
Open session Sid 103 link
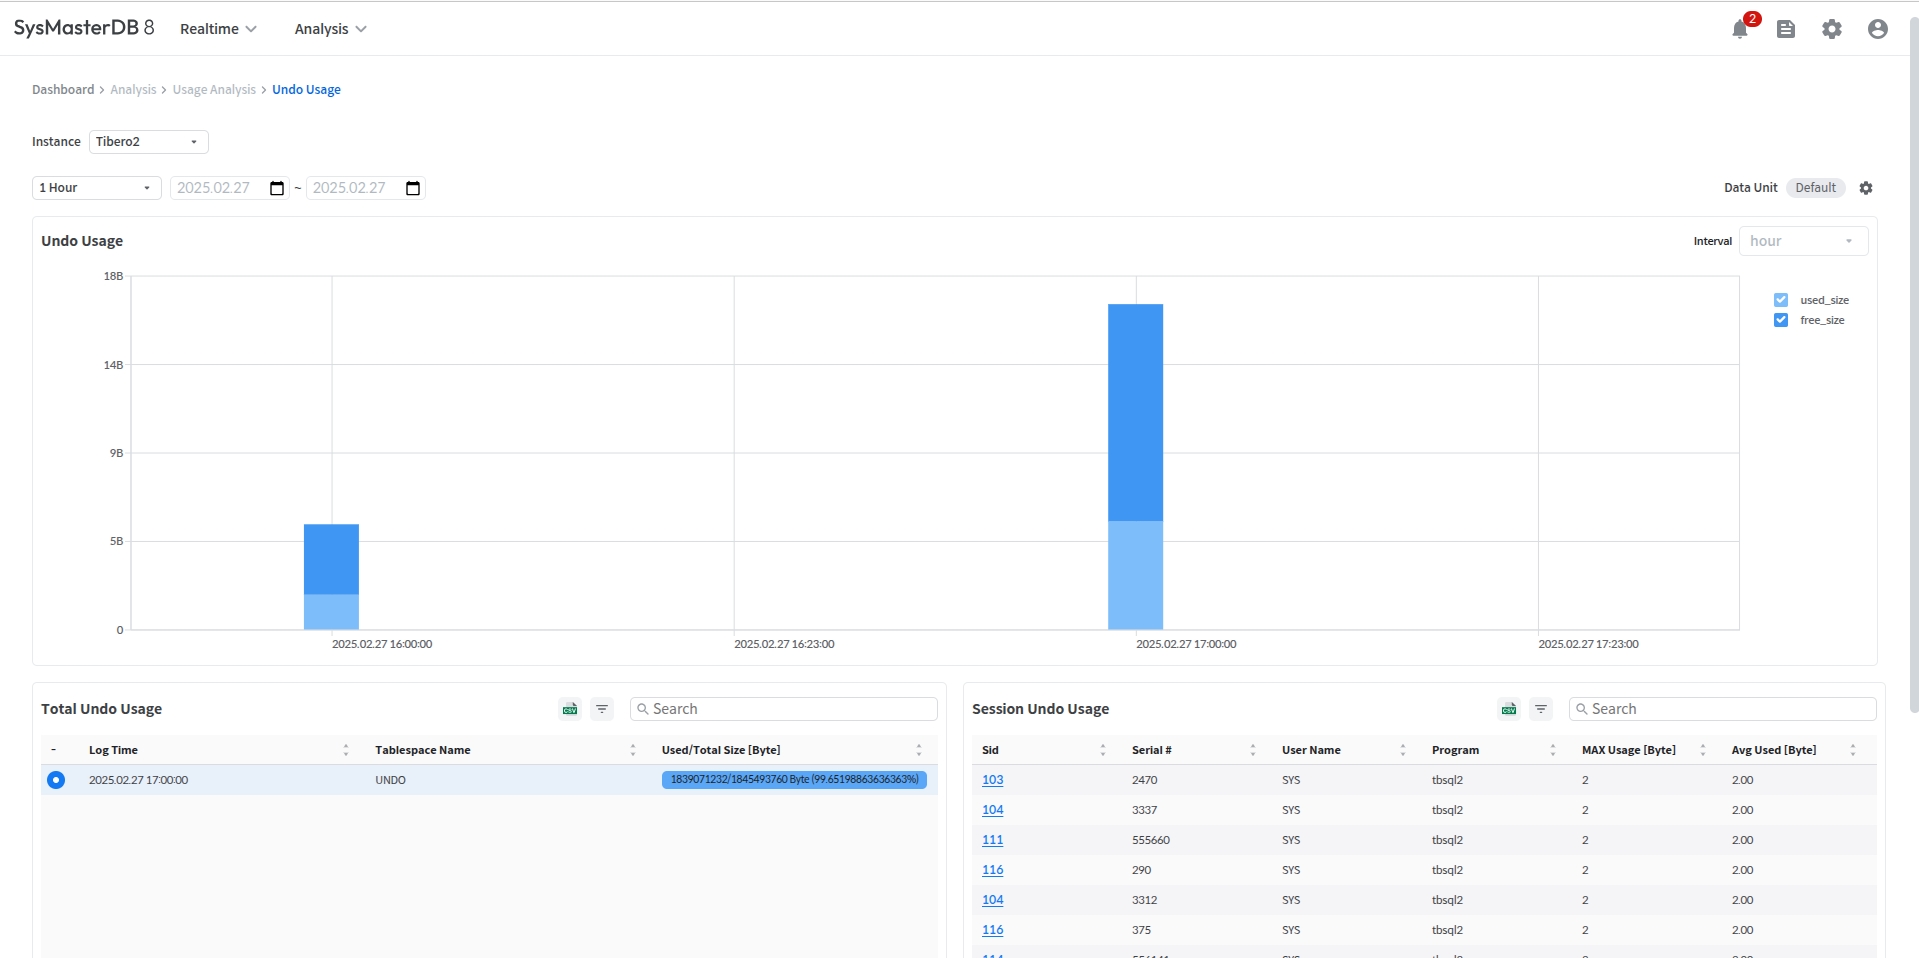pyautogui.click(x=992, y=780)
